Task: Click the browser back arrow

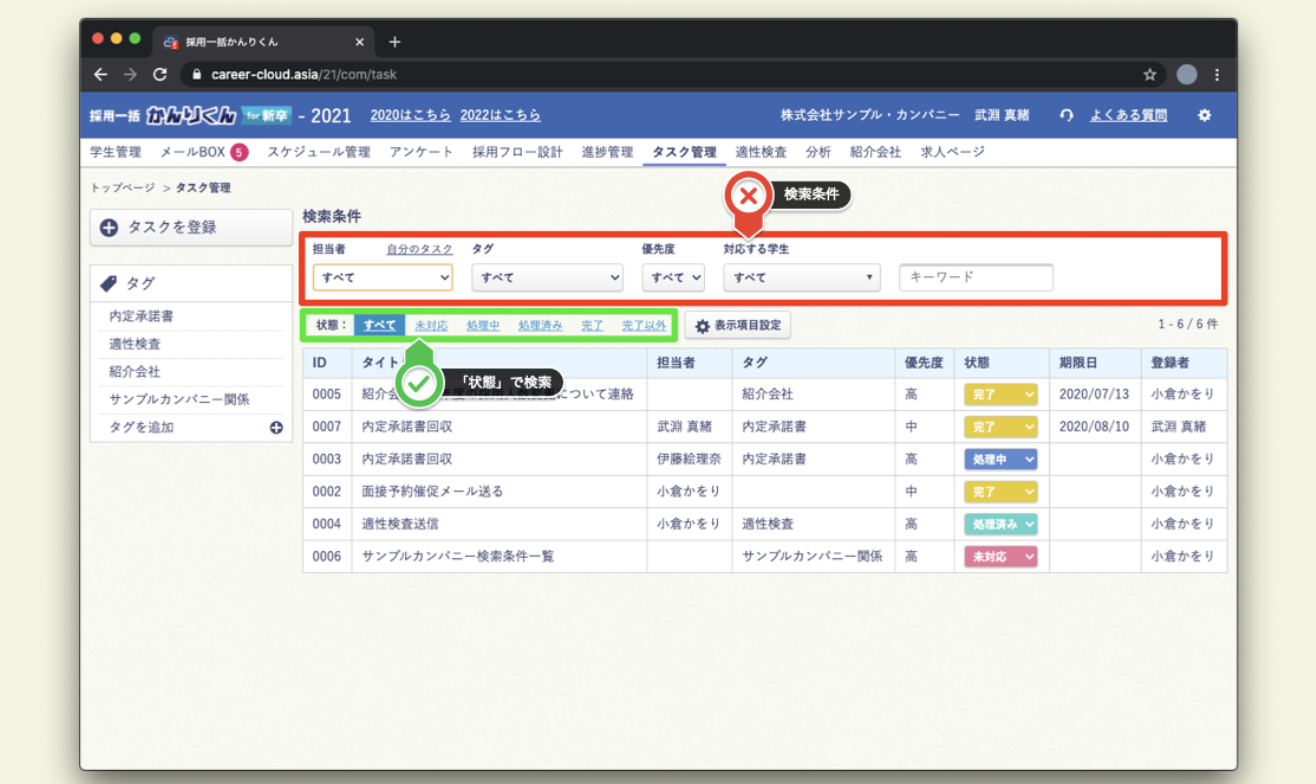Action: pos(100,75)
